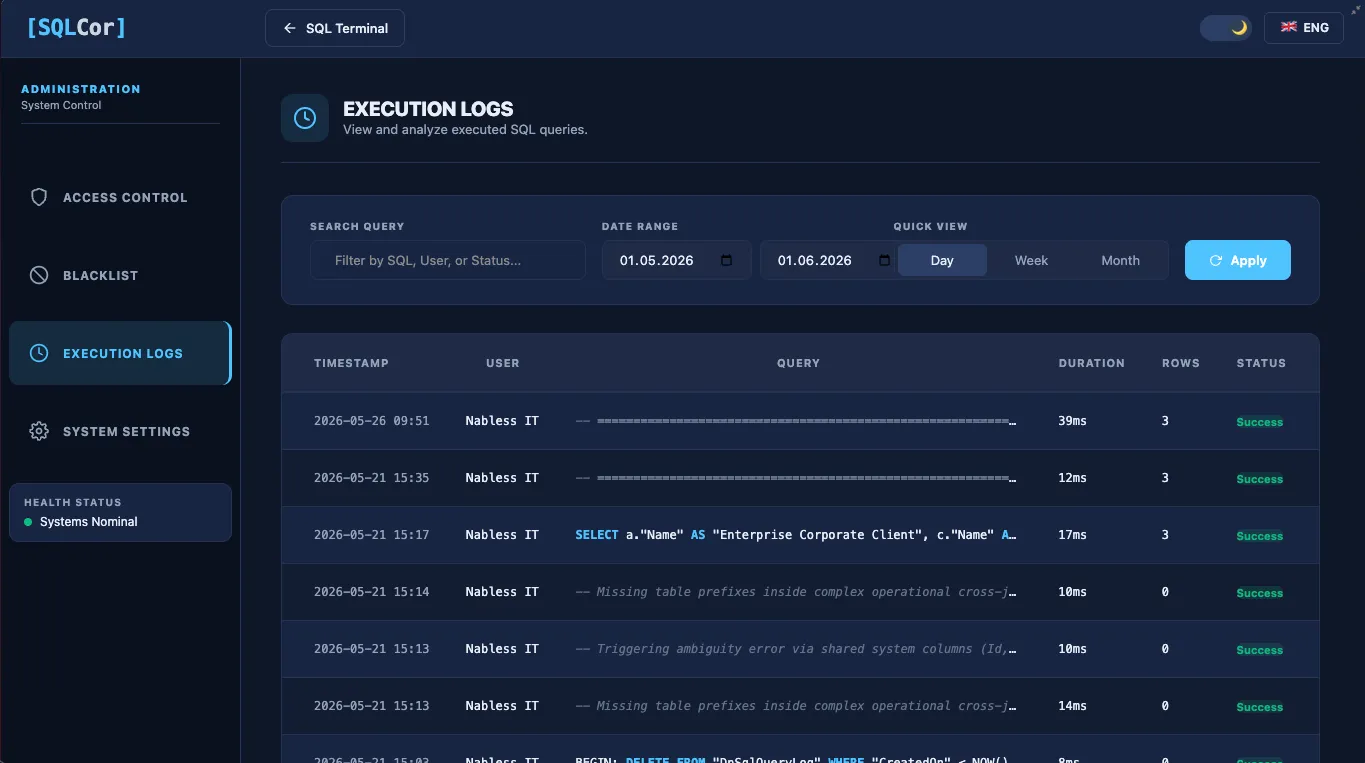This screenshot has height=763, width=1365.
Task: Click Nabless IT user in 15:35 row
Action: pyautogui.click(x=502, y=478)
